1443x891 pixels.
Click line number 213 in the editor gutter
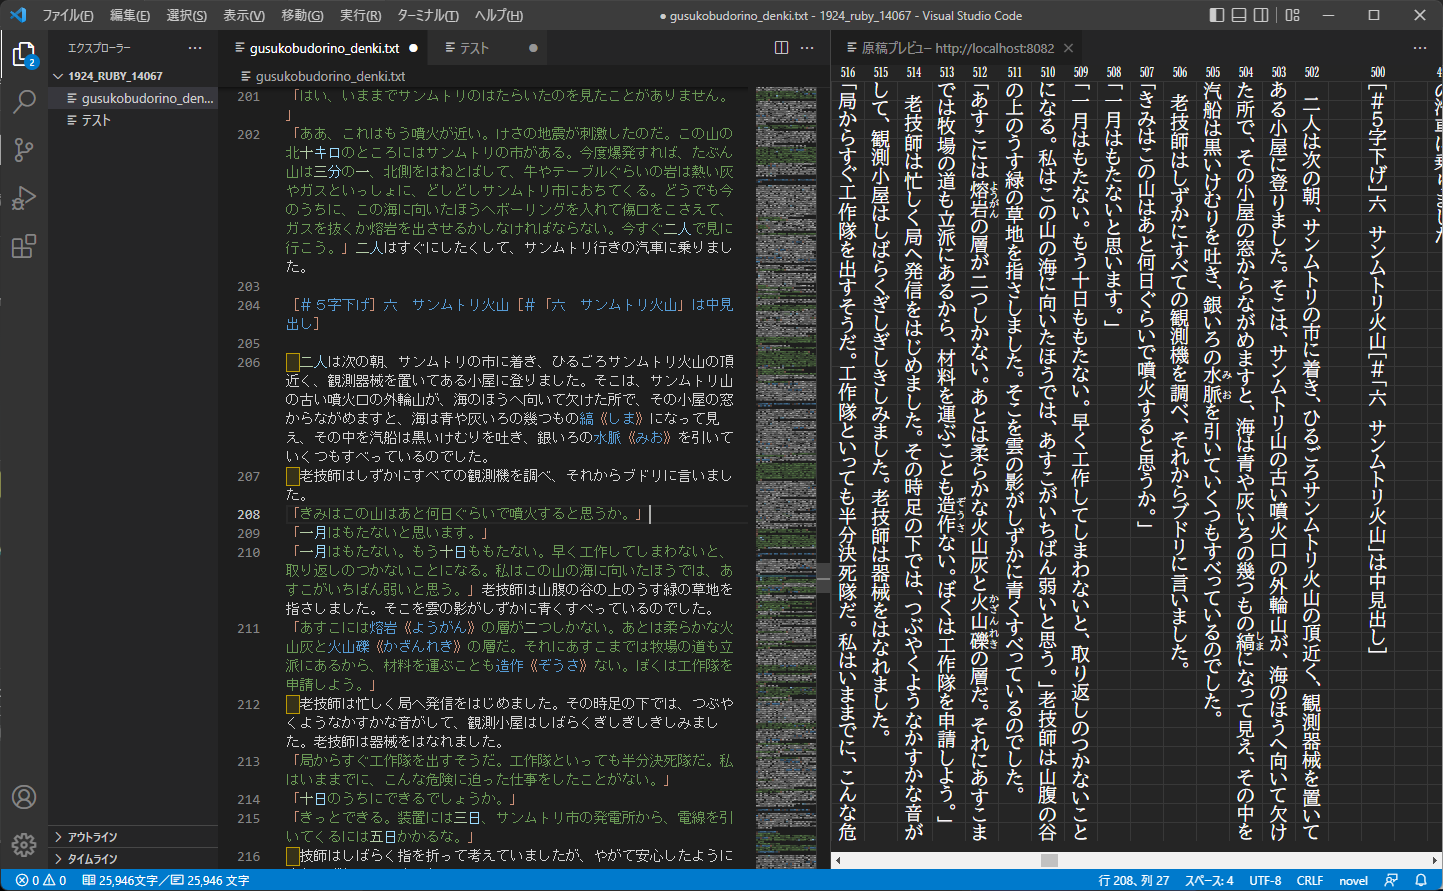click(248, 761)
